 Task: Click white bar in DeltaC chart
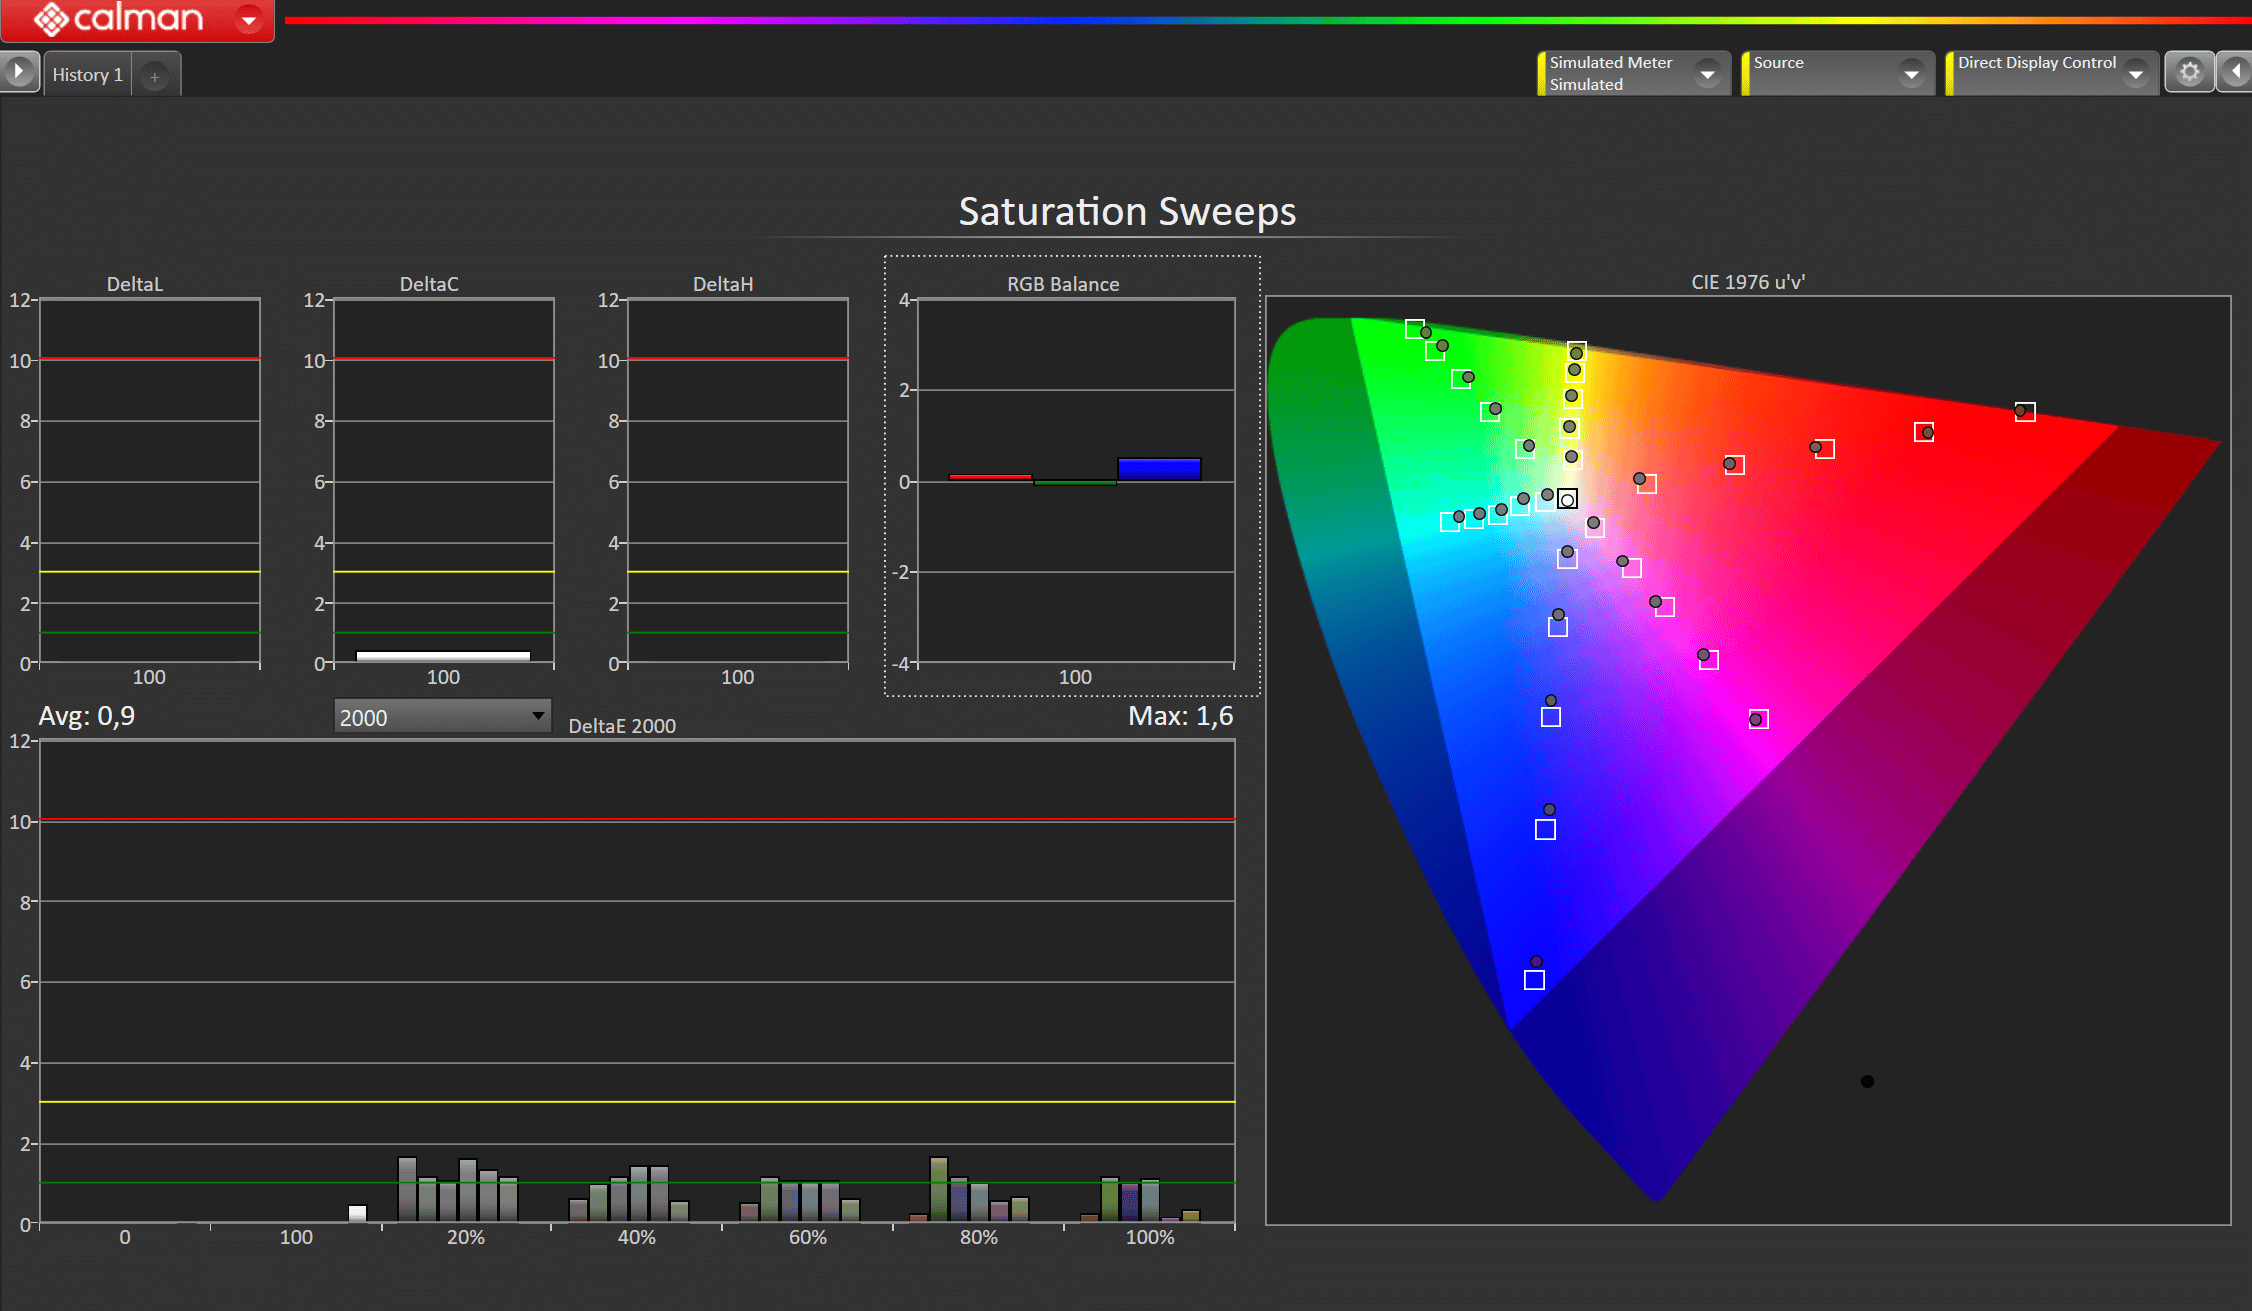click(443, 656)
